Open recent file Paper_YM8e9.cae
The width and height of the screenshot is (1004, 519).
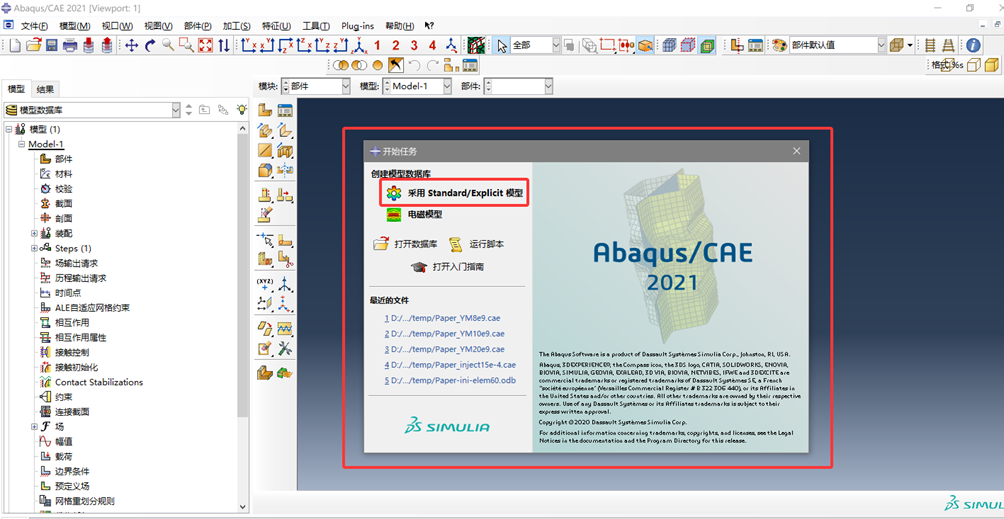pos(444,318)
